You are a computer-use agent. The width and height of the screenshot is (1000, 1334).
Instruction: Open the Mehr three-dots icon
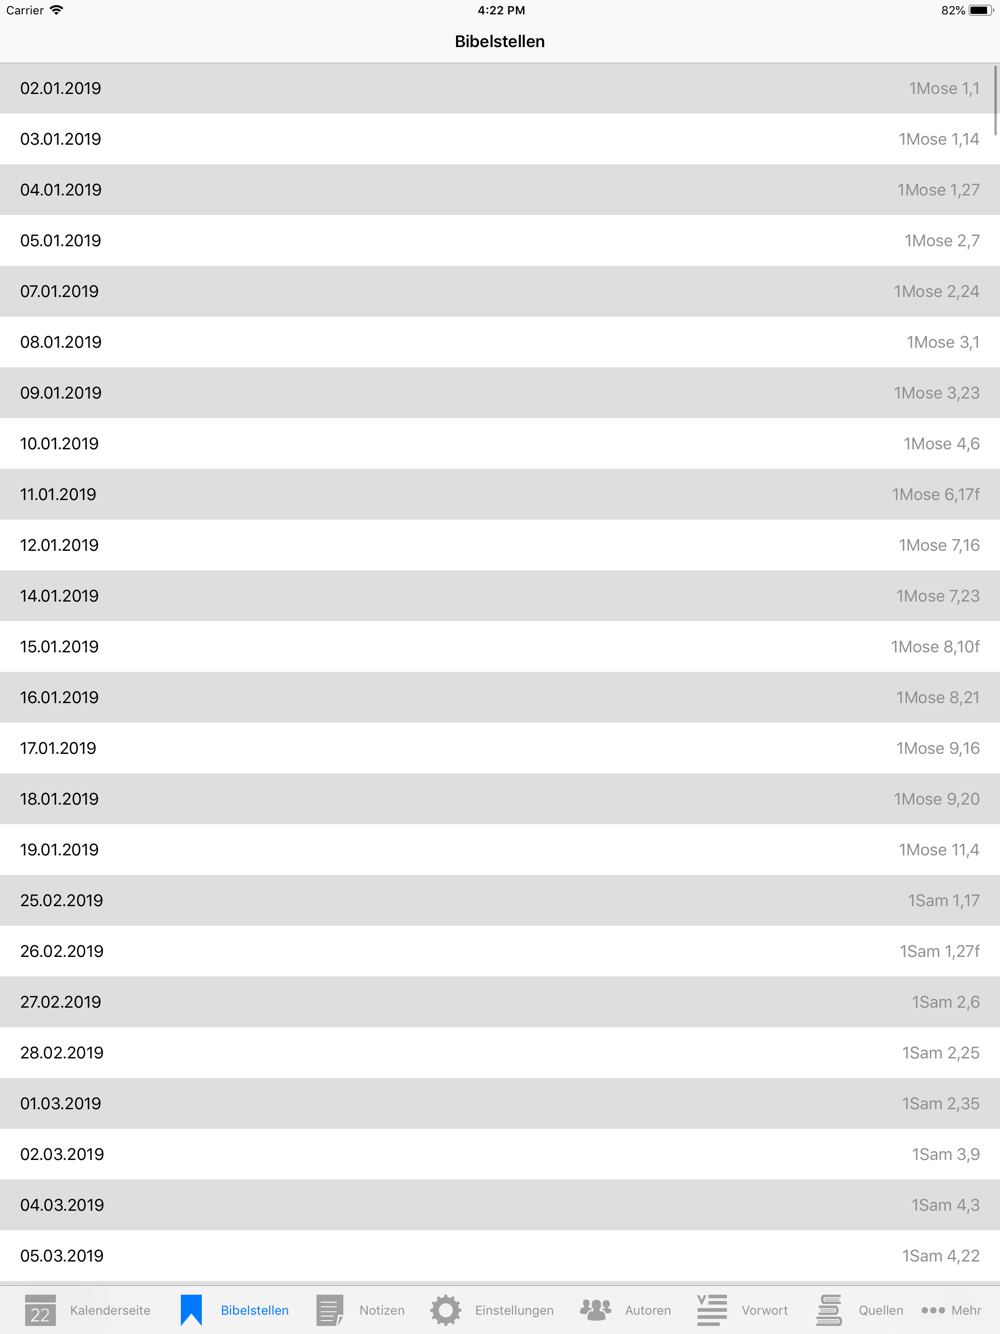[x=933, y=1310]
